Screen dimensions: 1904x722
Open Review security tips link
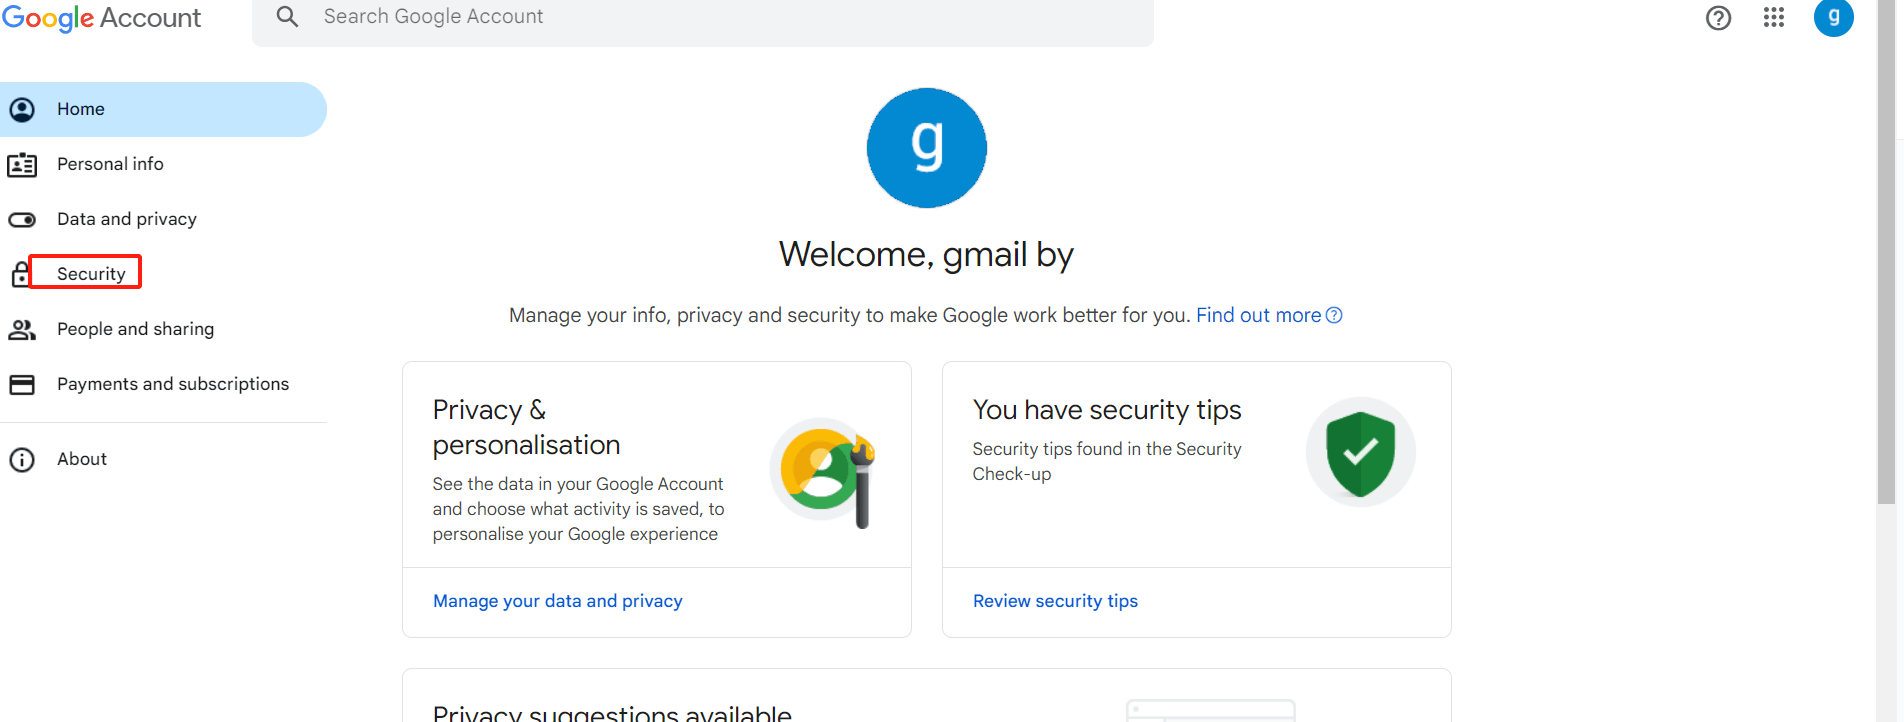tap(1055, 601)
